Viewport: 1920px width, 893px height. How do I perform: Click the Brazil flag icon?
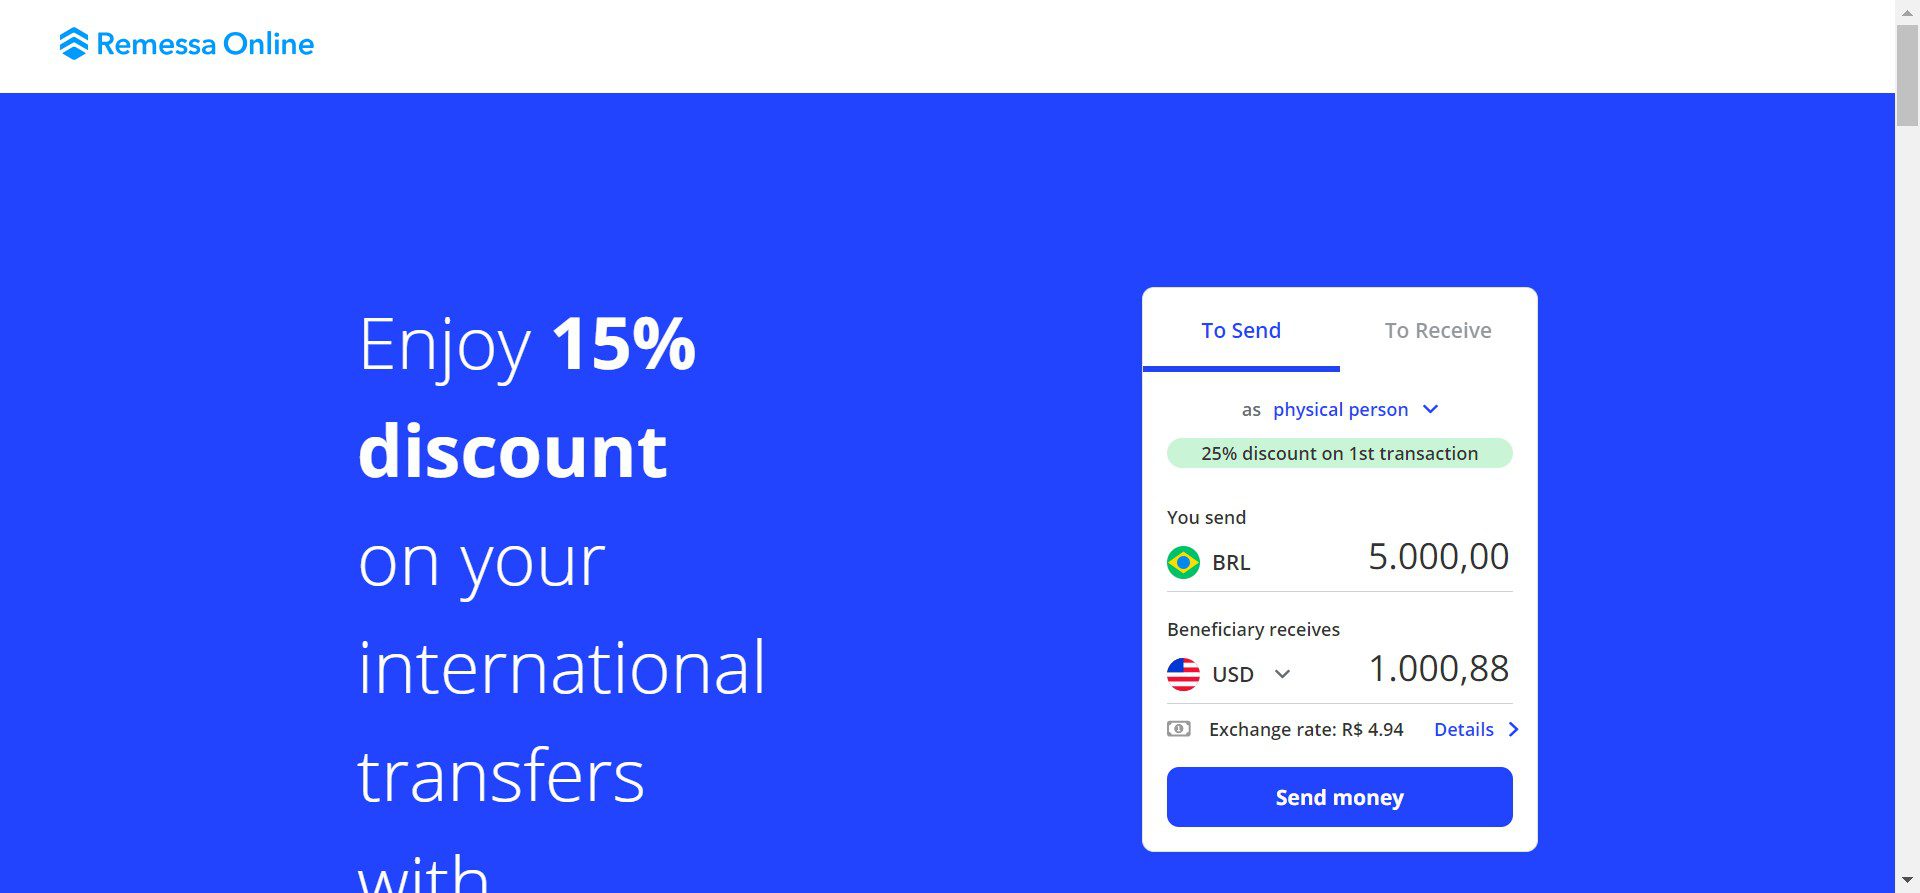(x=1183, y=562)
